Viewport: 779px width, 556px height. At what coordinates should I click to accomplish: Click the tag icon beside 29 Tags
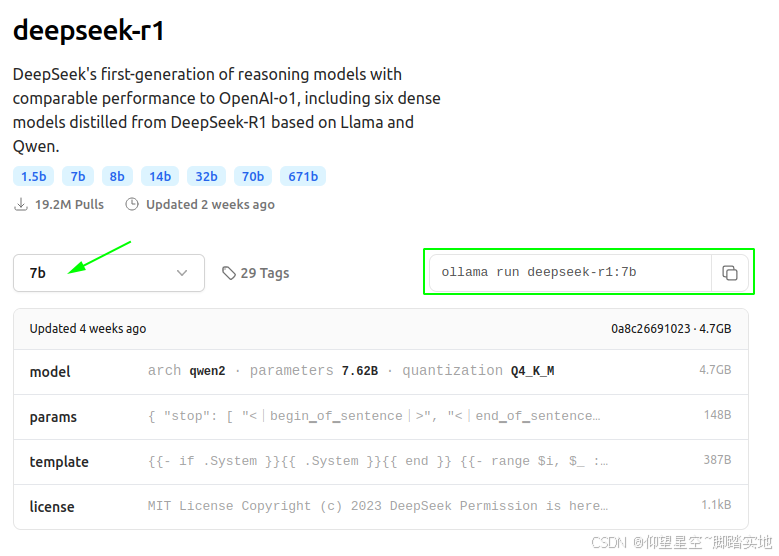point(229,273)
